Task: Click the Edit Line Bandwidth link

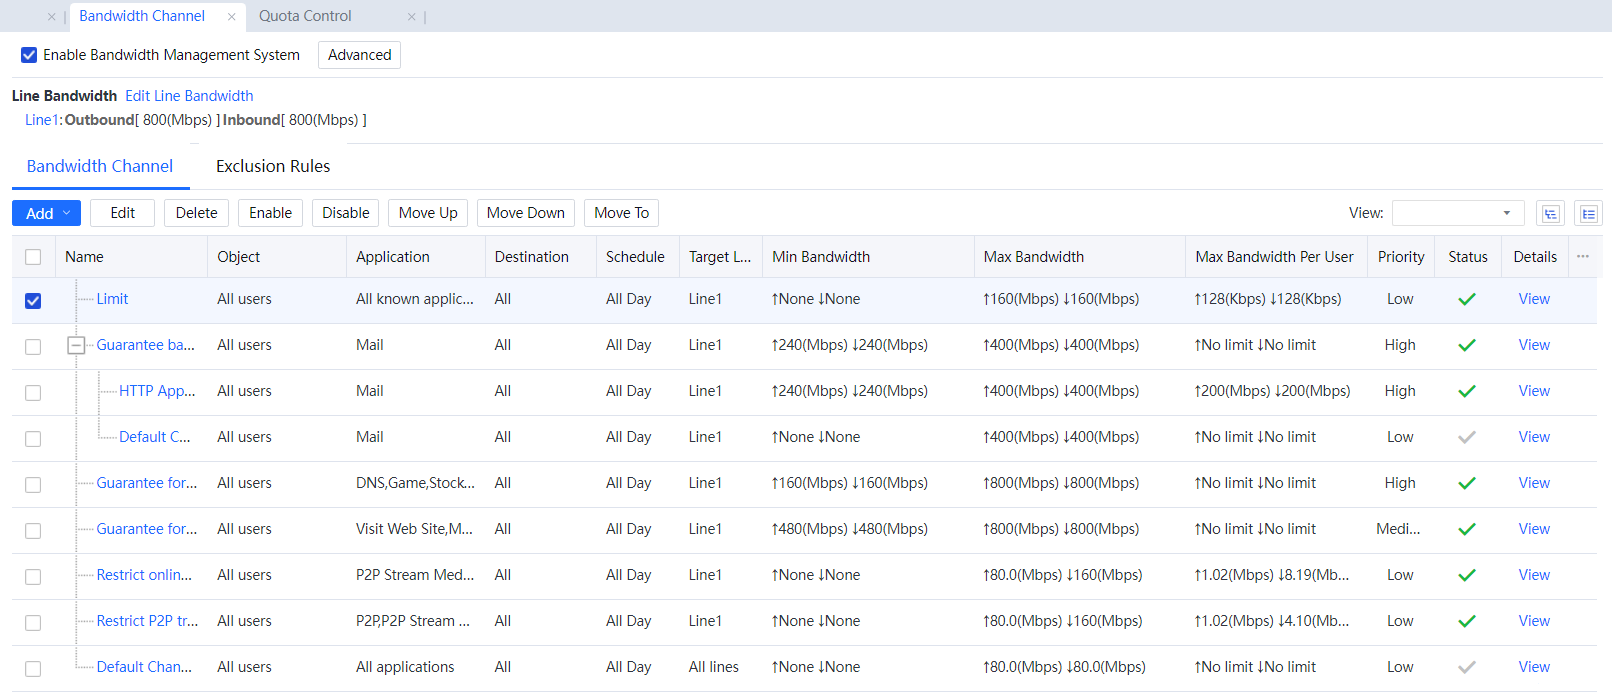Action: (x=189, y=96)
